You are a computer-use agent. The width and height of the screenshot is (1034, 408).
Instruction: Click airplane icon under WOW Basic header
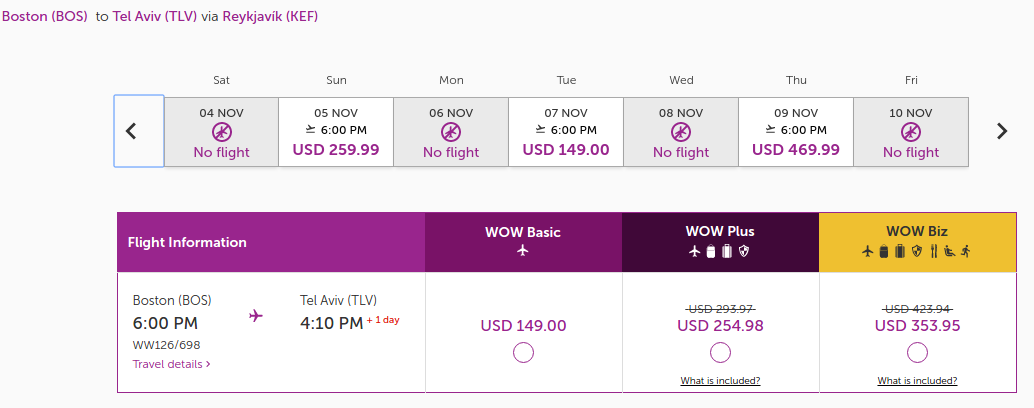click(522, 251)
